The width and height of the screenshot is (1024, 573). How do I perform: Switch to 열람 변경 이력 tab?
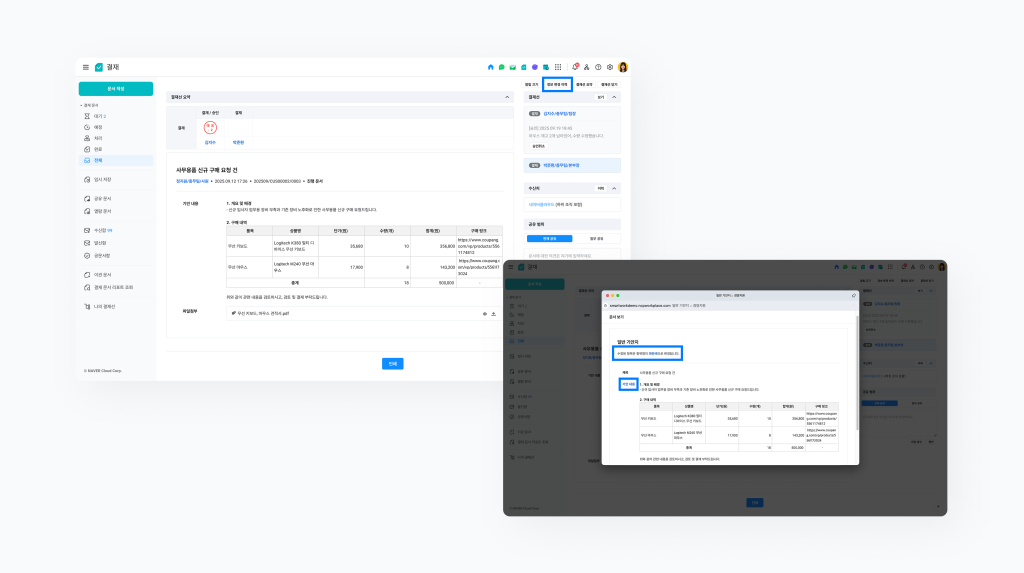557,85
